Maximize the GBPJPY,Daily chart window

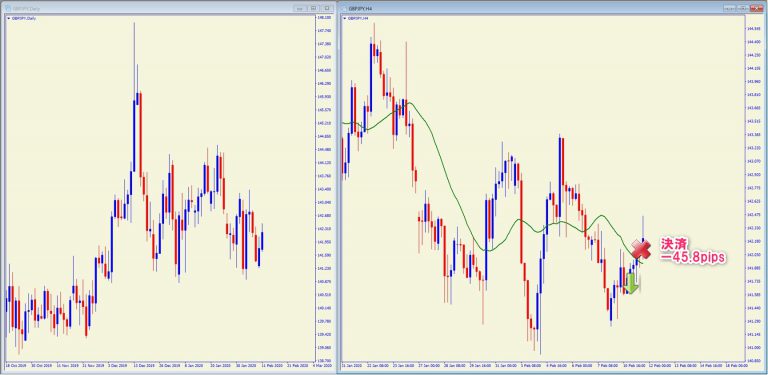click(313, 8)
